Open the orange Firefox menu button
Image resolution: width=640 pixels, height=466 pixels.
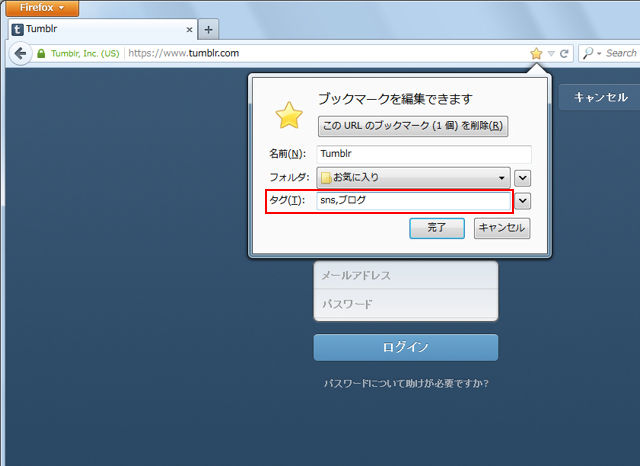coord(42,8)
